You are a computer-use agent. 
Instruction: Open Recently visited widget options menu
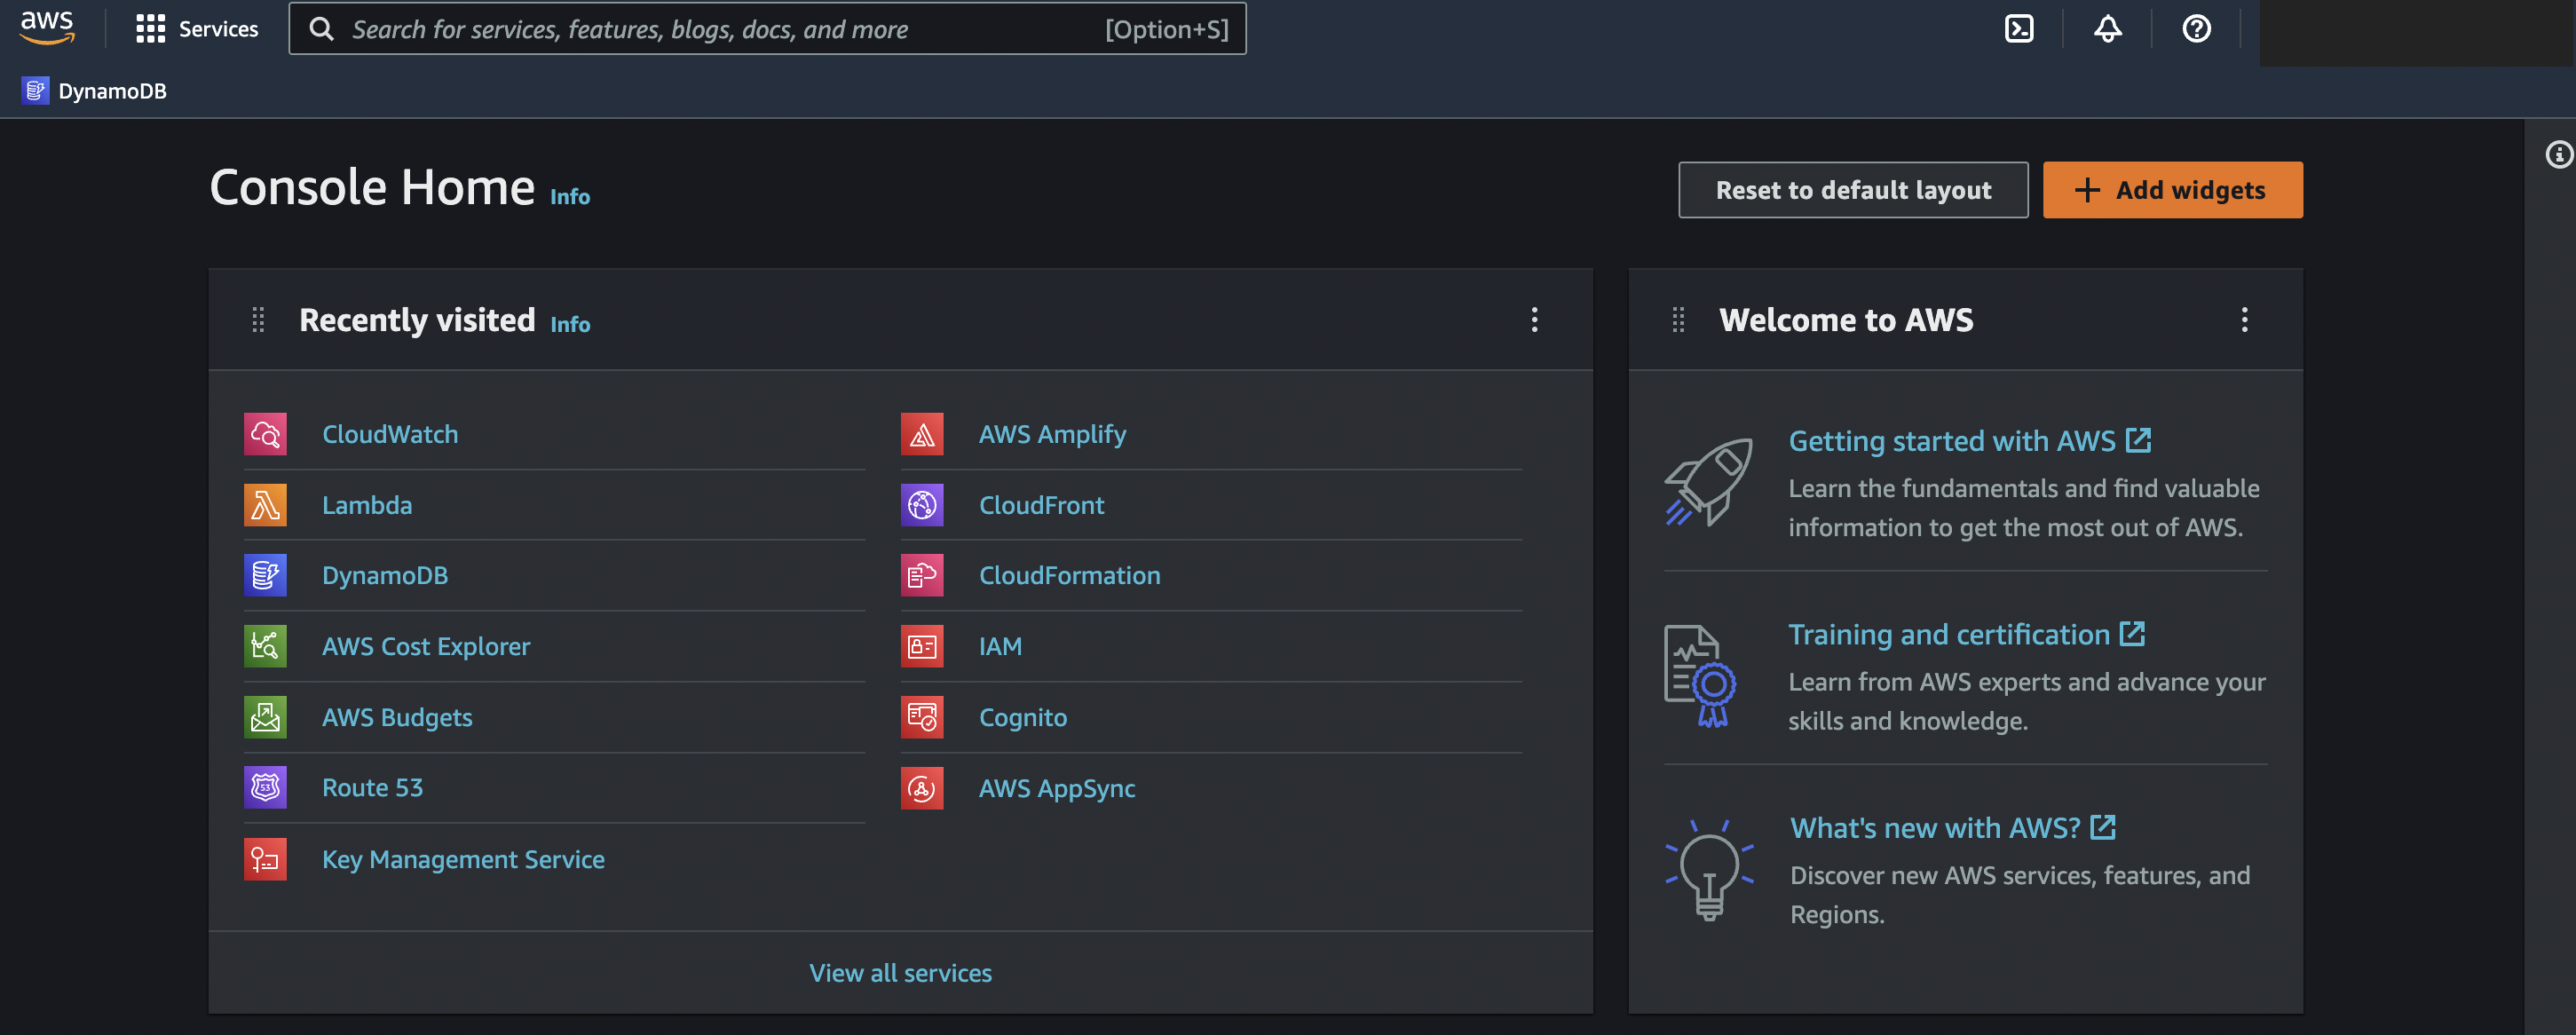click(x=1534, y=320)
